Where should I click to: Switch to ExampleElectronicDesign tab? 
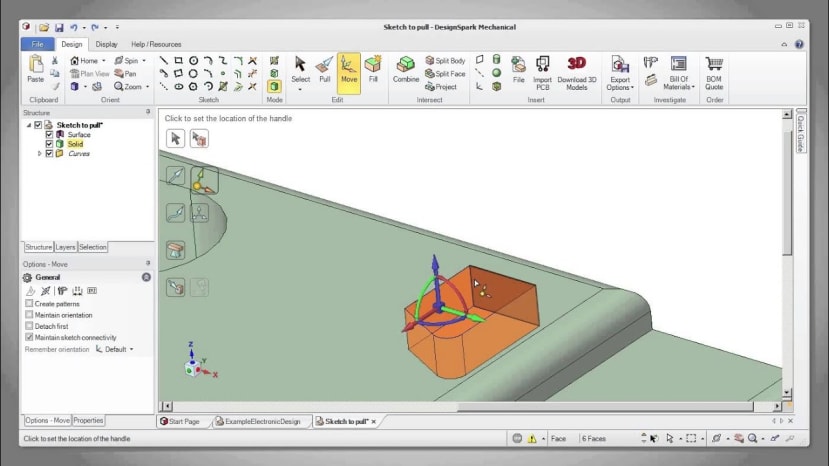[258, 422]
